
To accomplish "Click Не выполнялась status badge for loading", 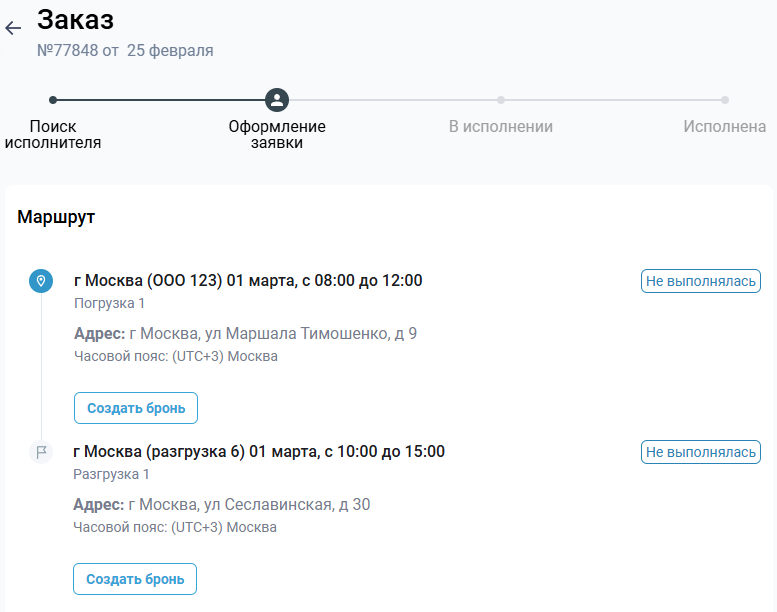I will (x=701, y=281).
